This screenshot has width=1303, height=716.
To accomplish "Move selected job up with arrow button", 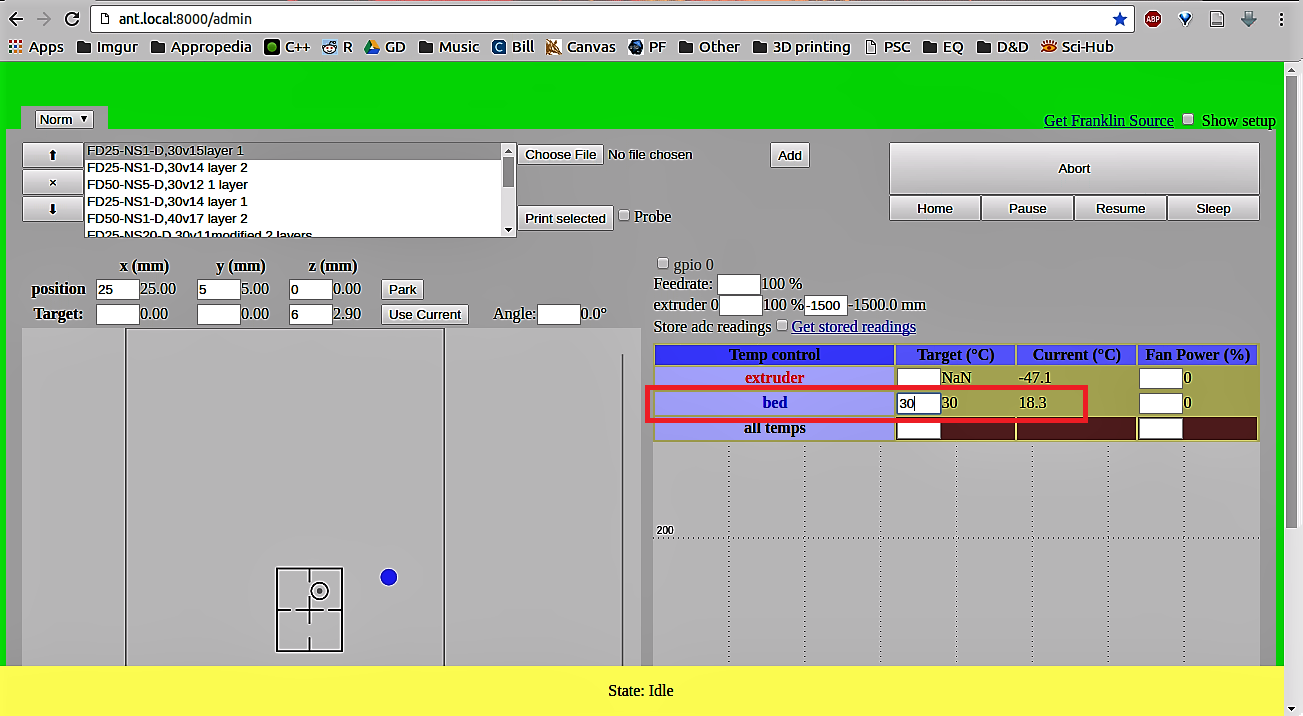I will [53, 155].
